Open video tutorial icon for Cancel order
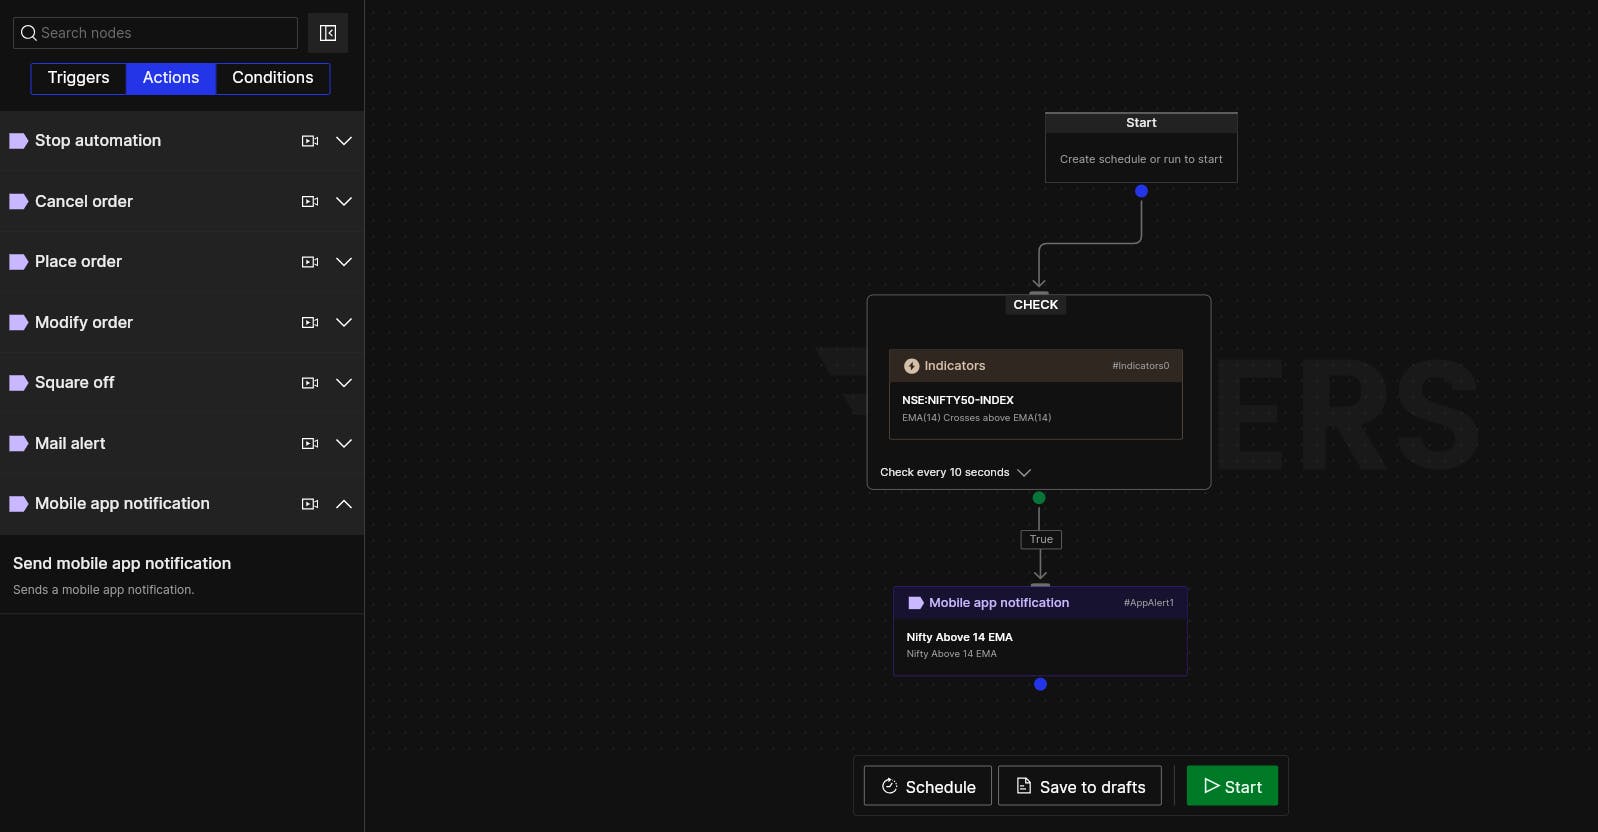 tap(310, 202)
